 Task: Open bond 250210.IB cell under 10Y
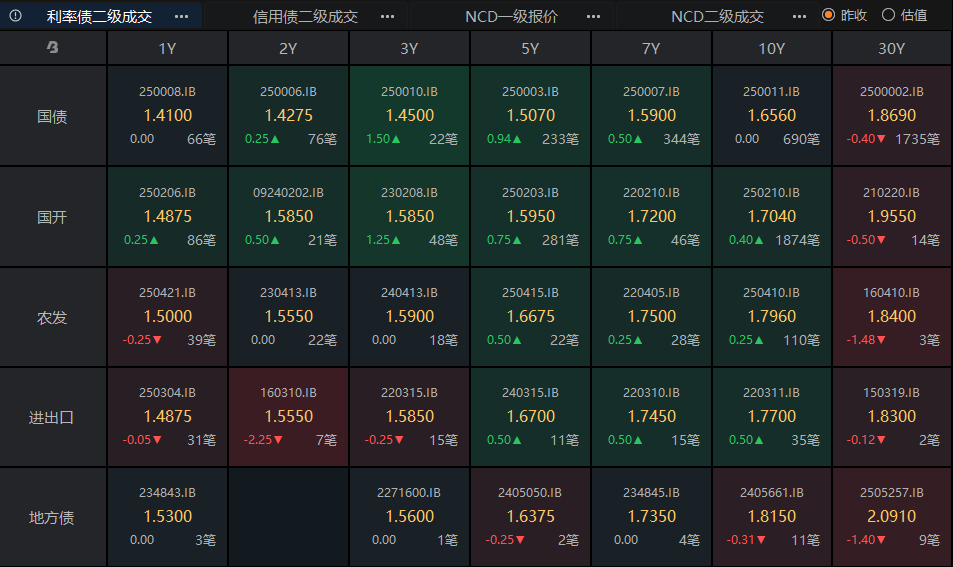click(771, 216)
